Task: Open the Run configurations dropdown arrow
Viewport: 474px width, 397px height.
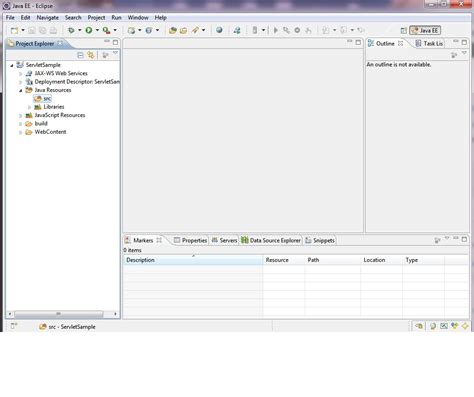Action: tap(97, 30)
